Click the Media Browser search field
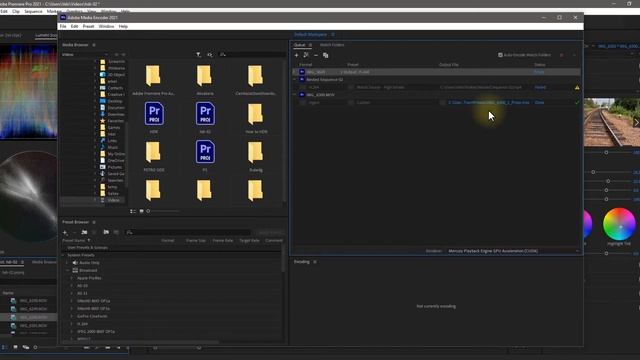The height and width of the screenshot is (360, 640). pos(252,54)
